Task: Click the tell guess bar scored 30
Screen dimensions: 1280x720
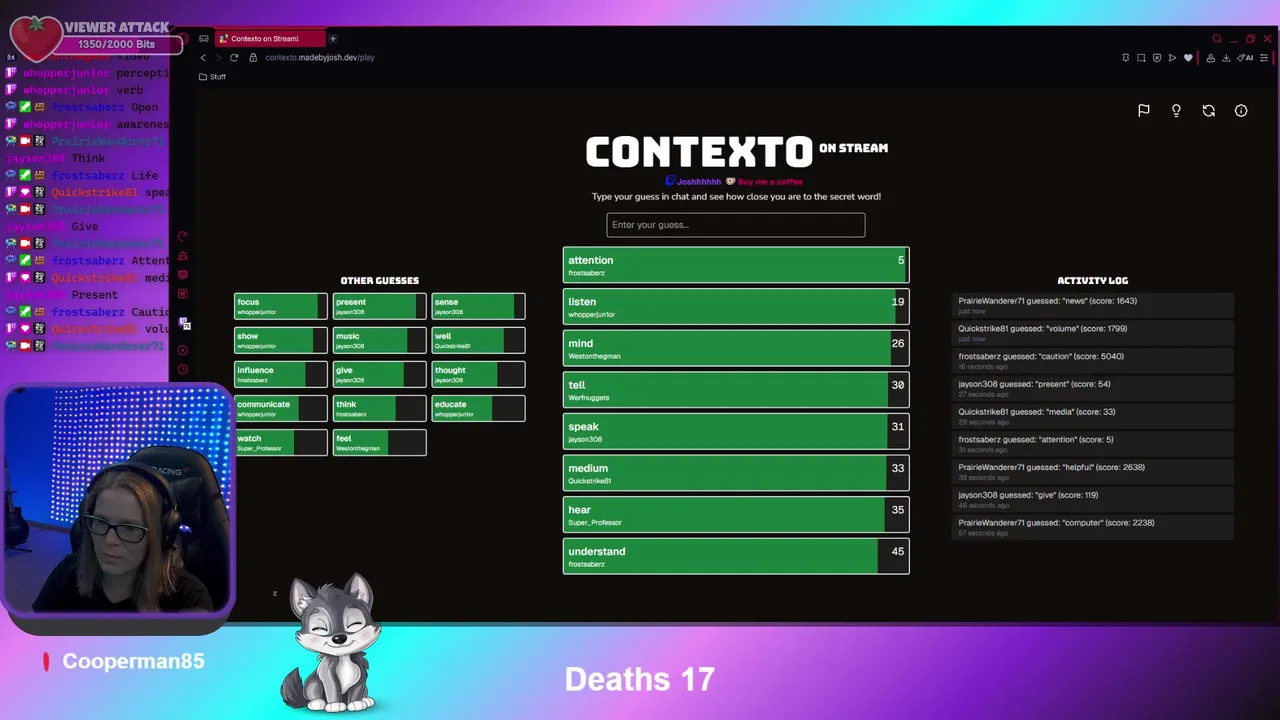Action: [736, 390]
